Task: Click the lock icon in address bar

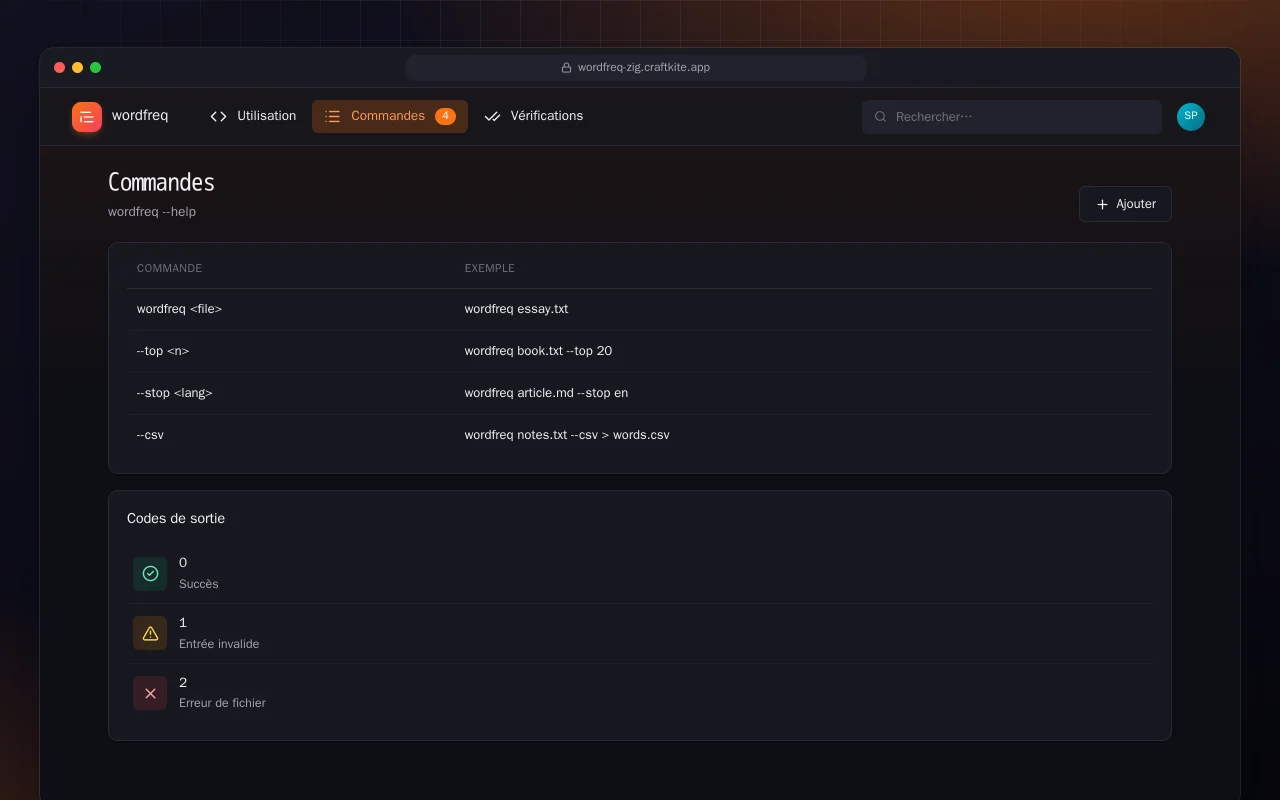Action: click(x=566, y=68)
